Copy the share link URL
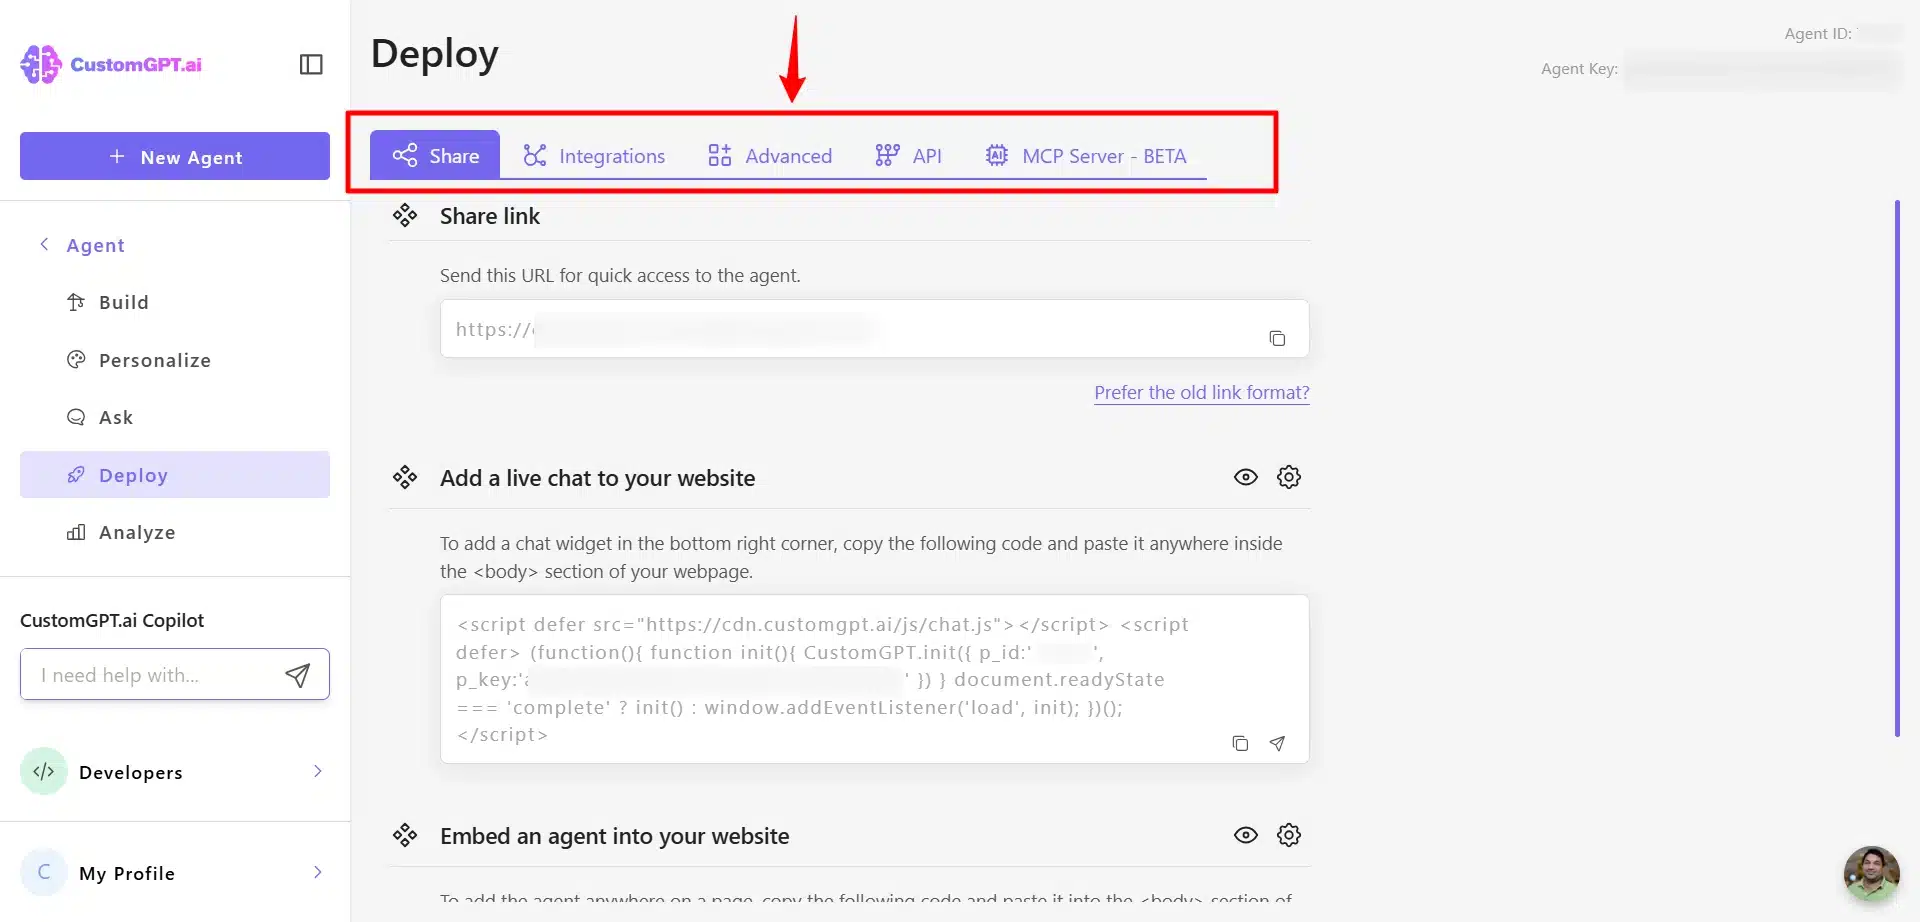 coord(1277,338)
